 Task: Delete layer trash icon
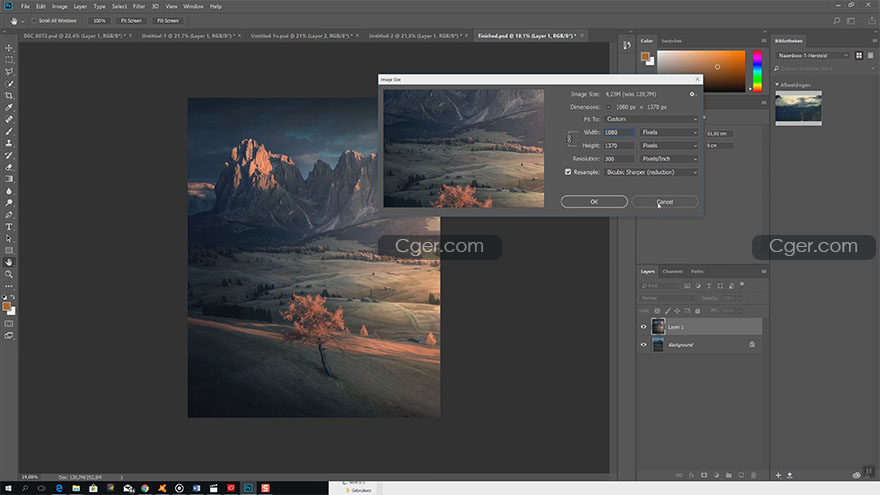(753, 475)
